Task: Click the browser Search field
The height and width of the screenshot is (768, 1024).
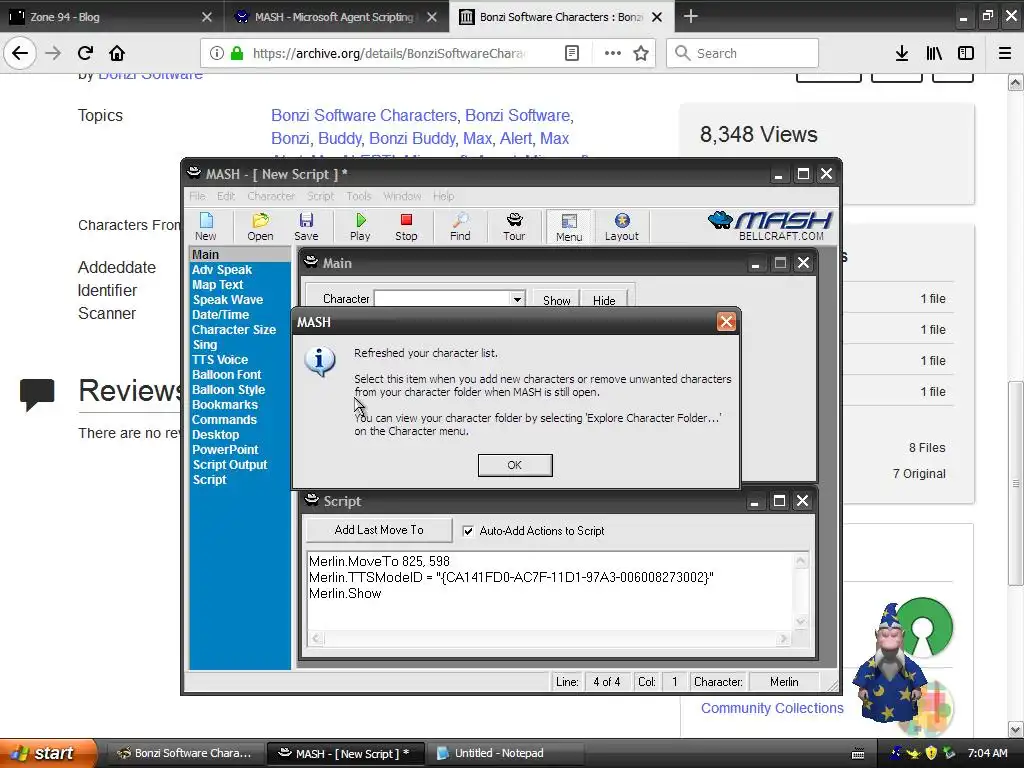Action: [x=743, y=53]
